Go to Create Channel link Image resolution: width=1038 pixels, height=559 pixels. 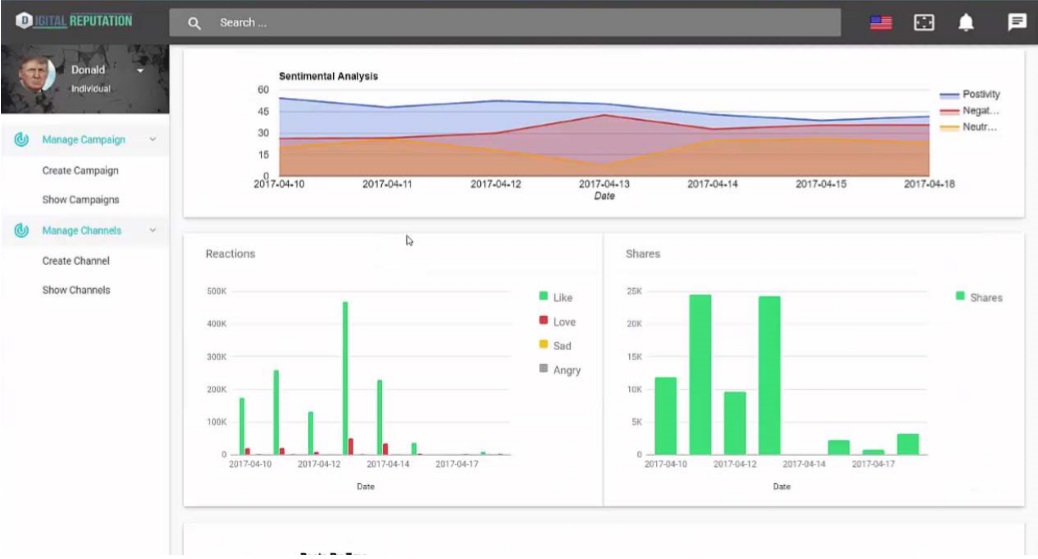coord(76,261)
